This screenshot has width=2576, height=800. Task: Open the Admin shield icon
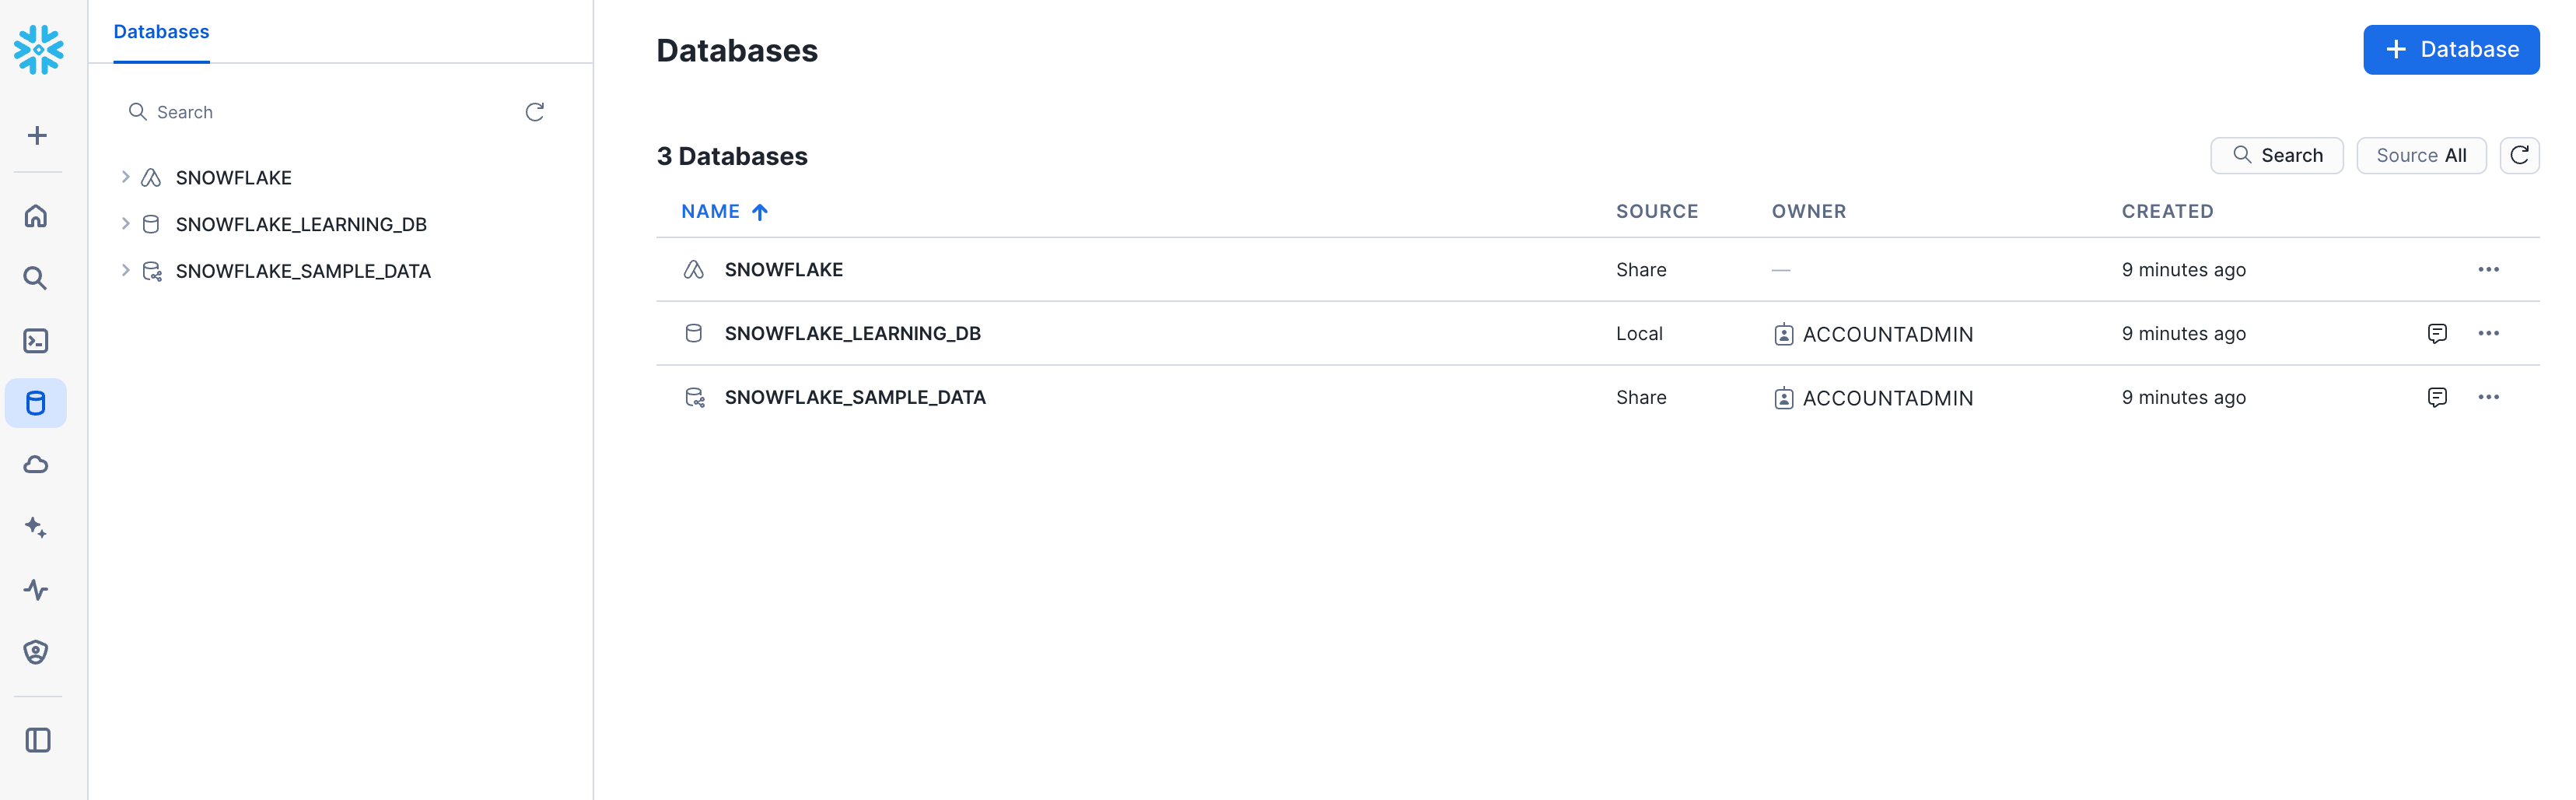coord(36,652)
